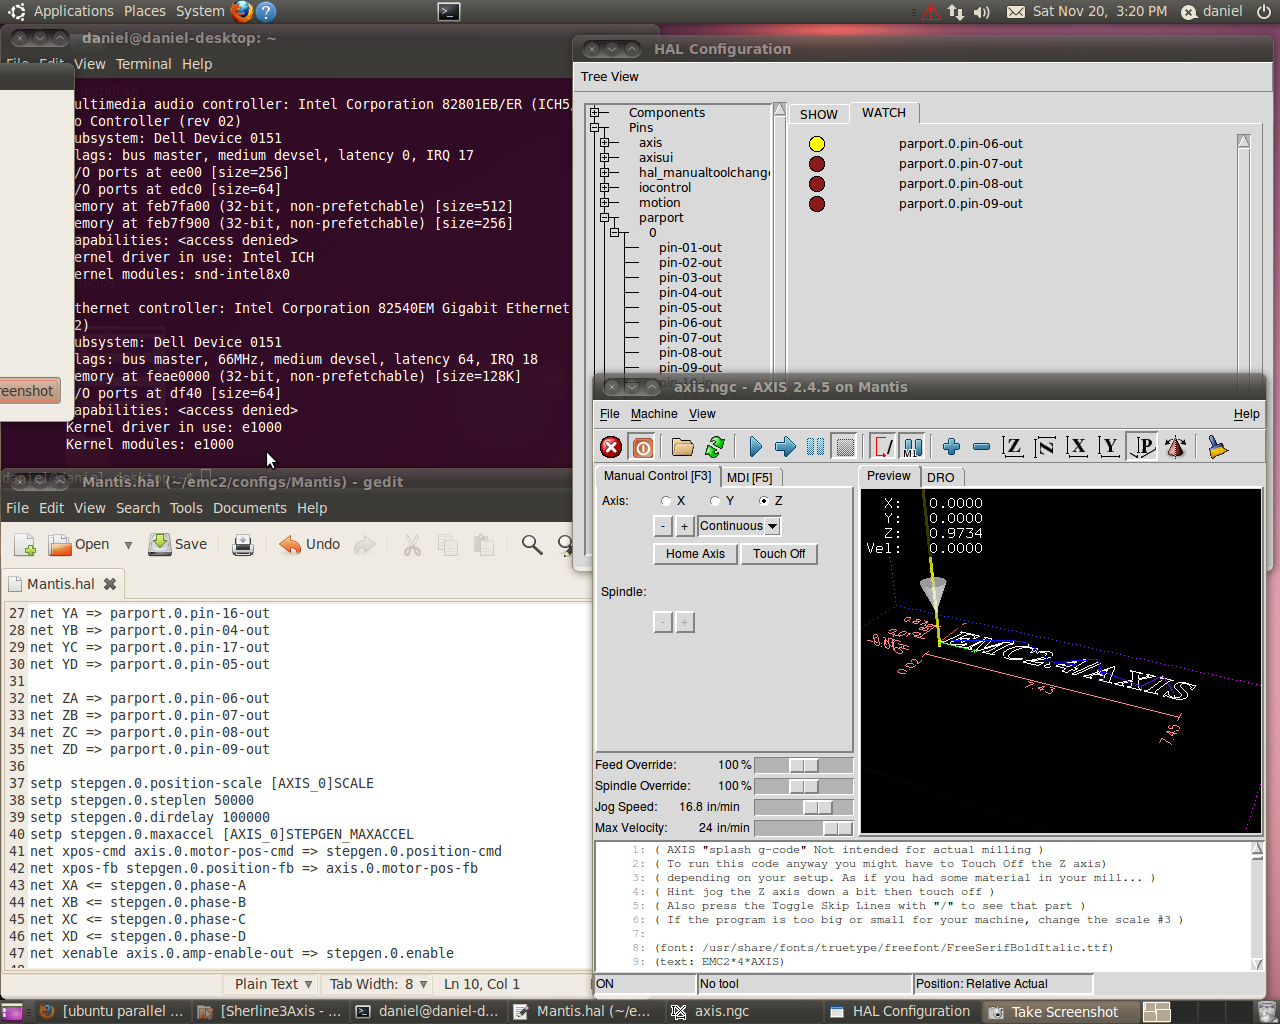
Task: Toggle Optional Pause M1 icon
Action: tap(913, 447)
